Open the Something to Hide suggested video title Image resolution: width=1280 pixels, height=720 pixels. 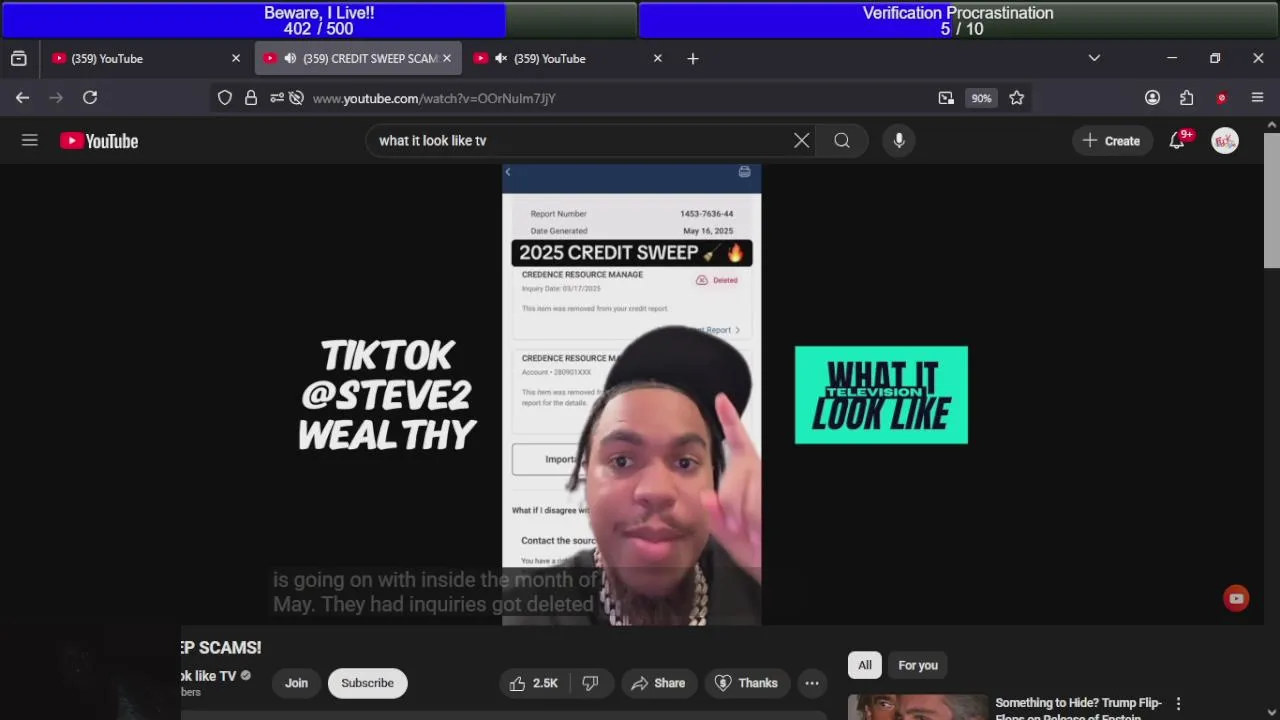pyautogui.click(x=1078, y=709)
